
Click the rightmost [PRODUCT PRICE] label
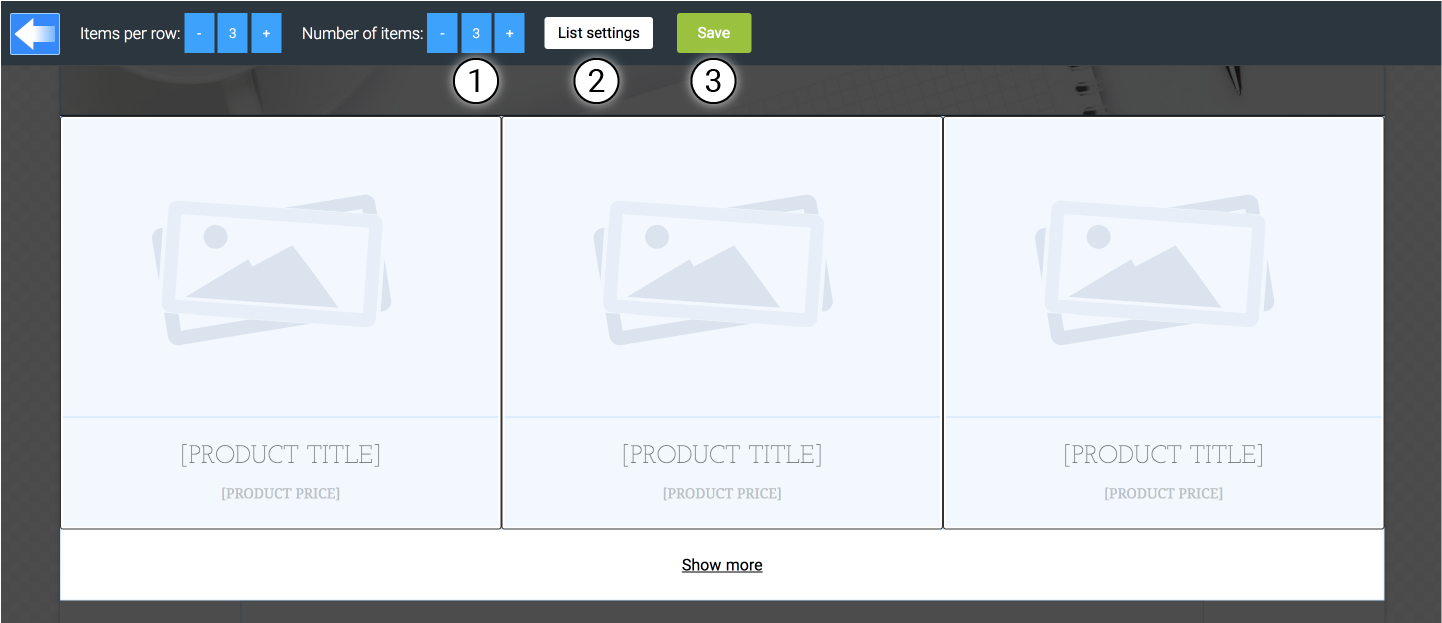pos(1163,494)
